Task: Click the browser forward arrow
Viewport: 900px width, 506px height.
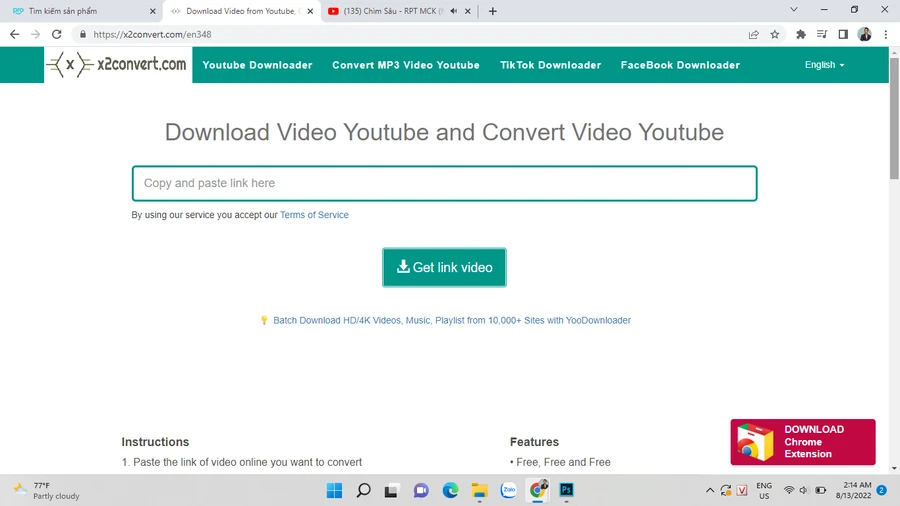Action: click(36, 34)
